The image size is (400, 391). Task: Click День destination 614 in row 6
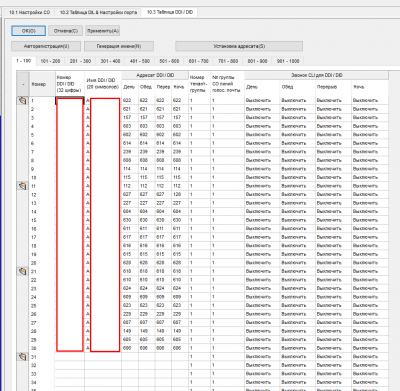click(129, 143)
